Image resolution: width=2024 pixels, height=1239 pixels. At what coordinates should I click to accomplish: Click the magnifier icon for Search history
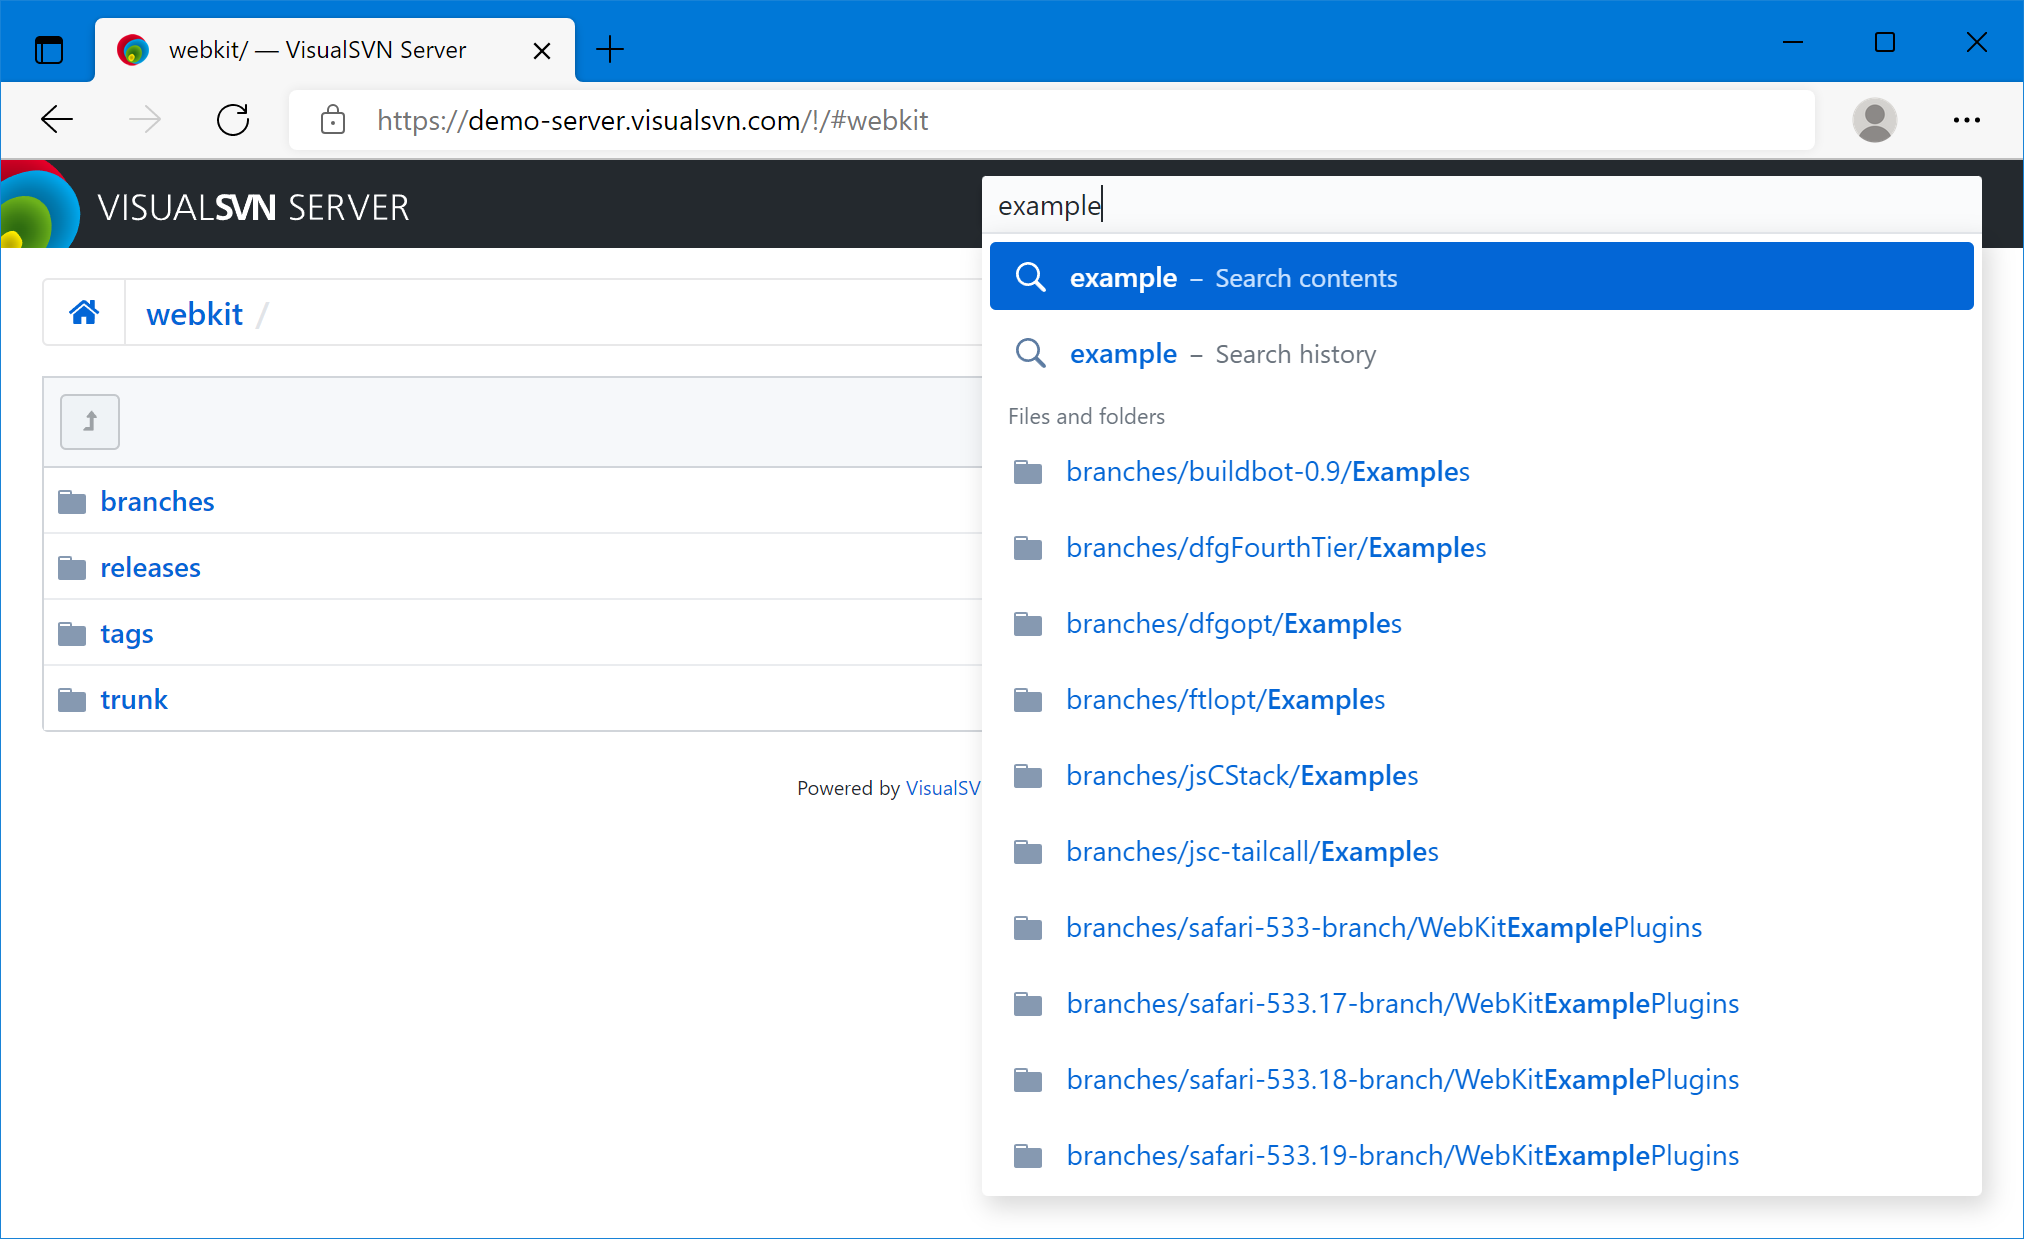(x=1030, y=353)
